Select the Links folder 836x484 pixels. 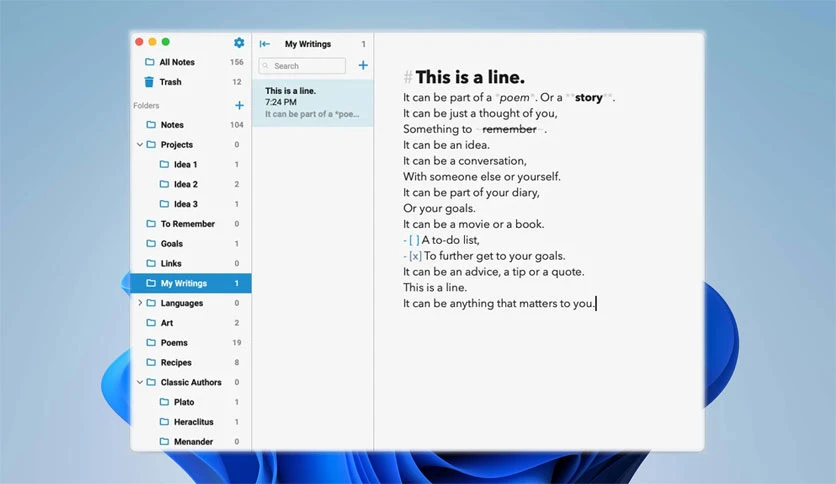[x=191, y=263]
